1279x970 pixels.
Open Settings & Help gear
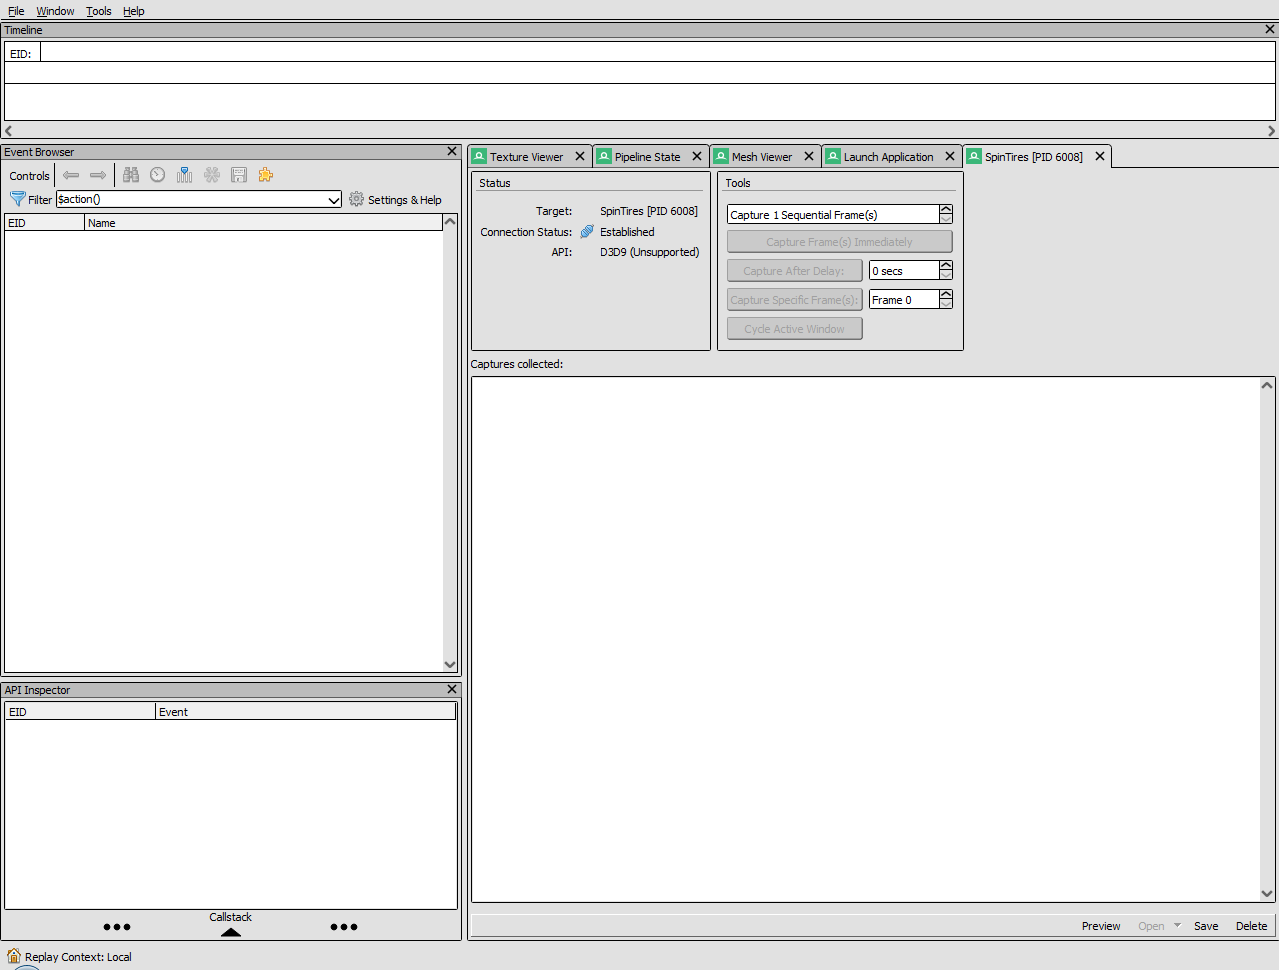pos(356,199)
